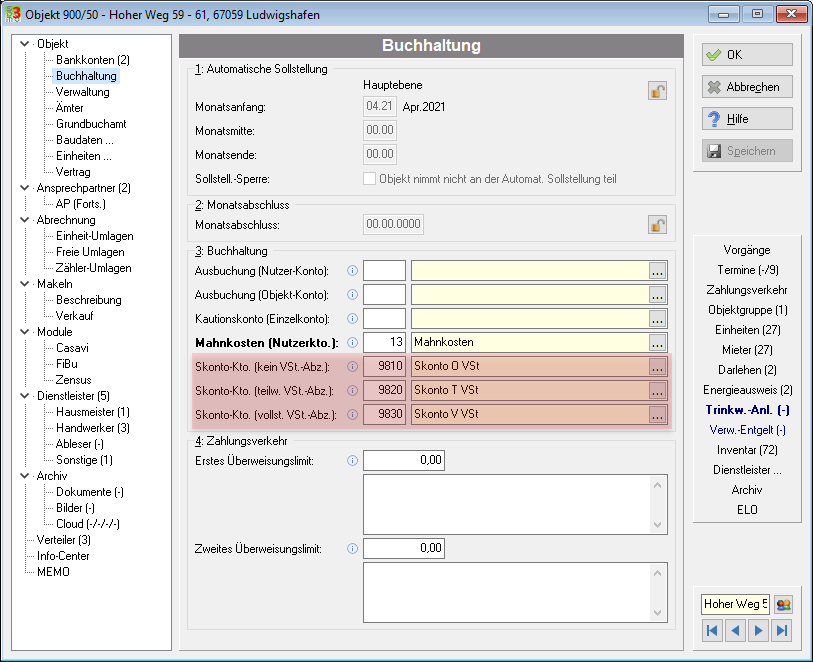Image resolution: width=813 pixels, height=662 pixels.
Task: Click the lock icon in Automatische Sollstellung
Action: coord(657,91)
